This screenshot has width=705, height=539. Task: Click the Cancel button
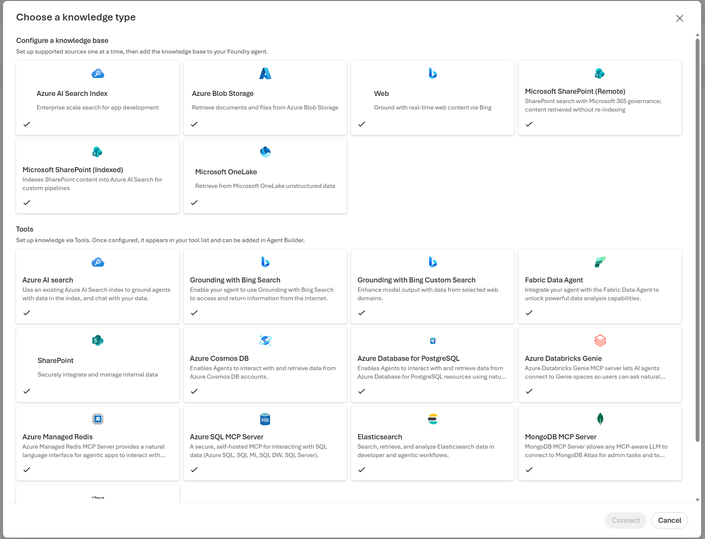click(669, 520)
